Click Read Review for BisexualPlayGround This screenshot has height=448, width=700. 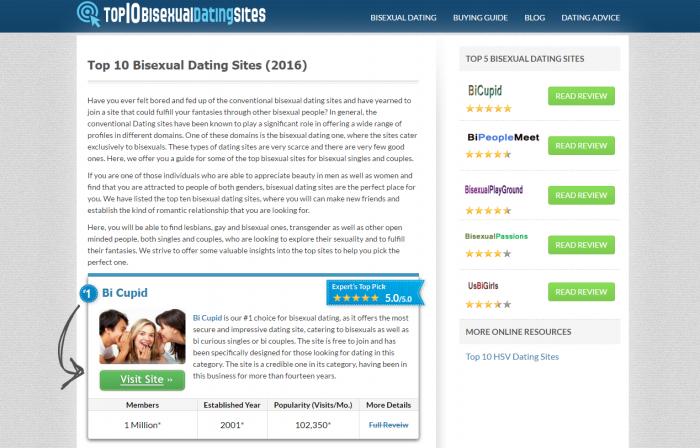pyautogui.click(x=581, y=195)
